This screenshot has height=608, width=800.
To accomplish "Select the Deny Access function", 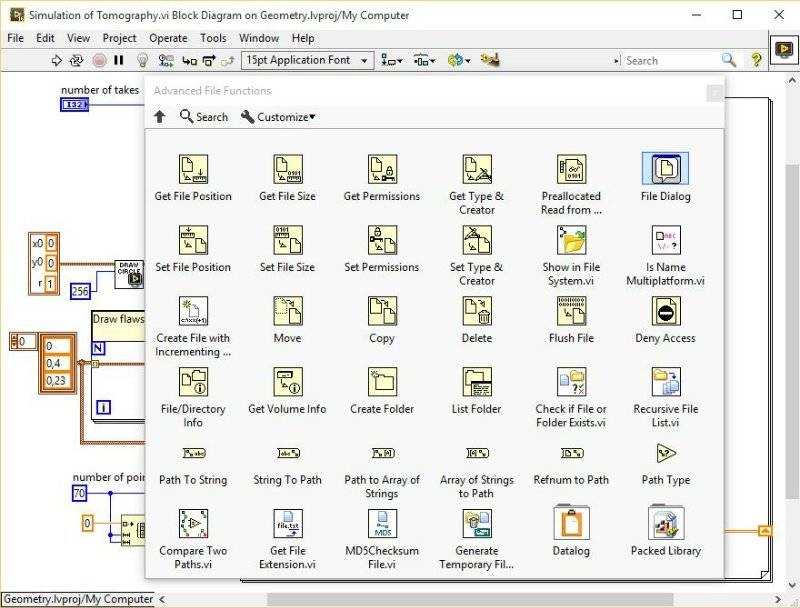I will pos(666,311).
